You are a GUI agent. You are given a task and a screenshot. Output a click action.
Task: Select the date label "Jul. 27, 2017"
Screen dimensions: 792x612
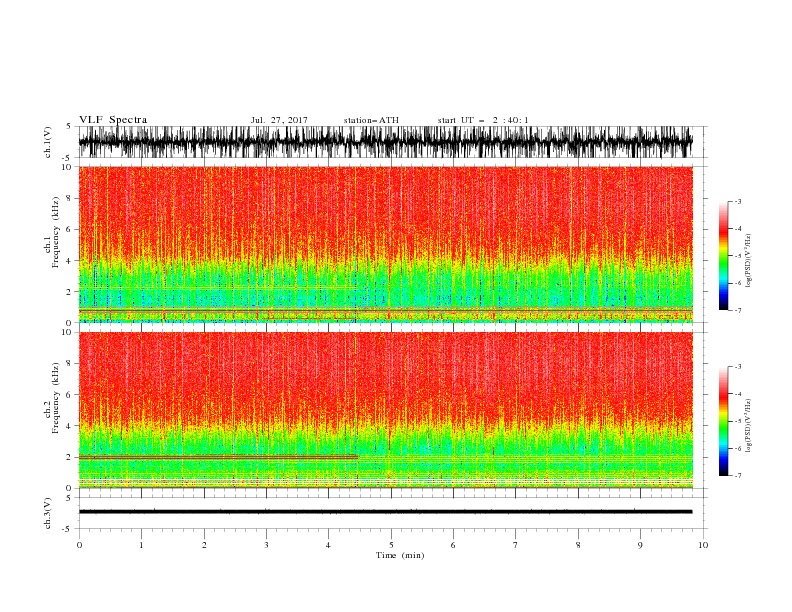[x=279, y=120]
